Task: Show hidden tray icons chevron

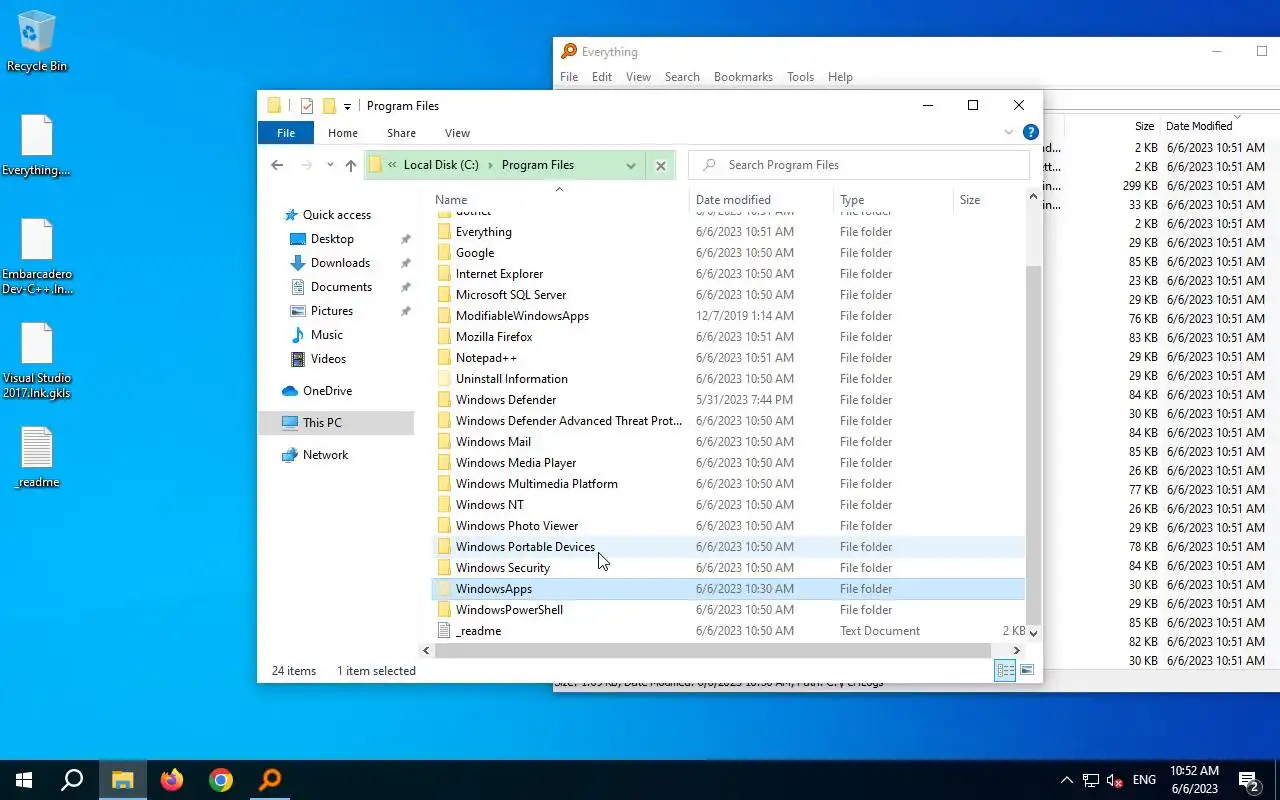Action: point(1066,780)
